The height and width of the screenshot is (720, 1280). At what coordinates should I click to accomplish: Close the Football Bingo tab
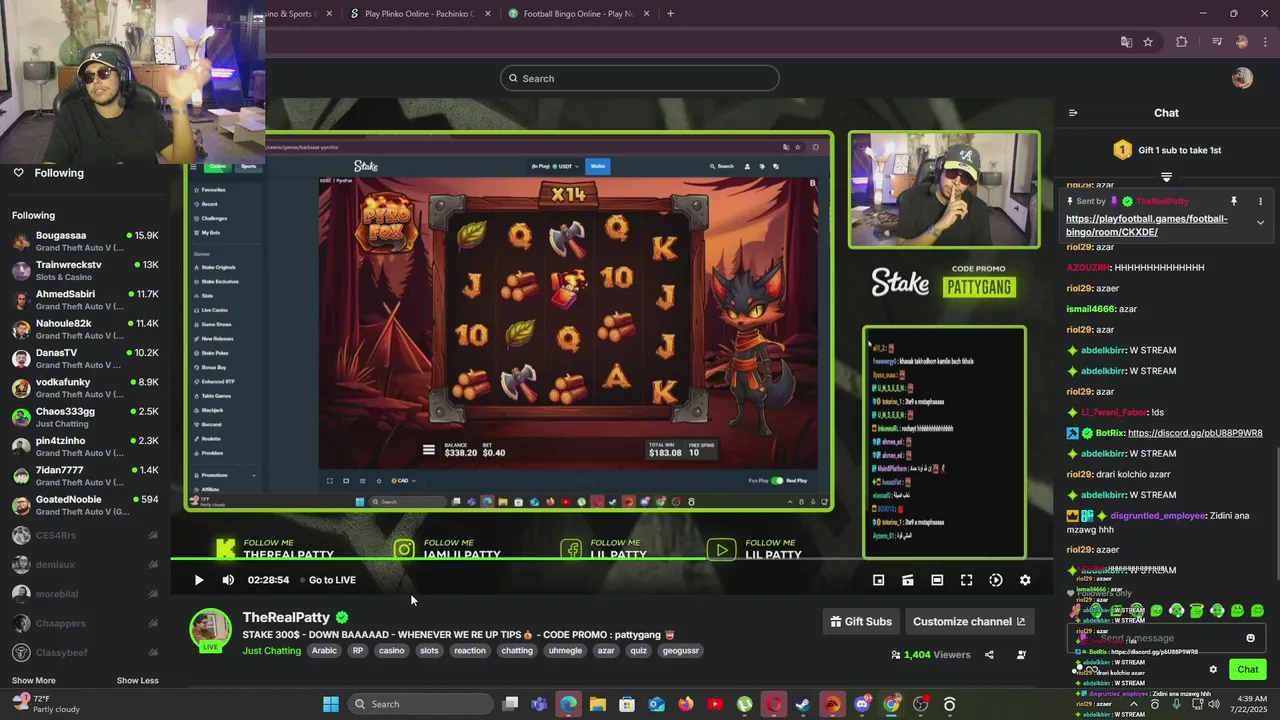(x=646, y=14)
